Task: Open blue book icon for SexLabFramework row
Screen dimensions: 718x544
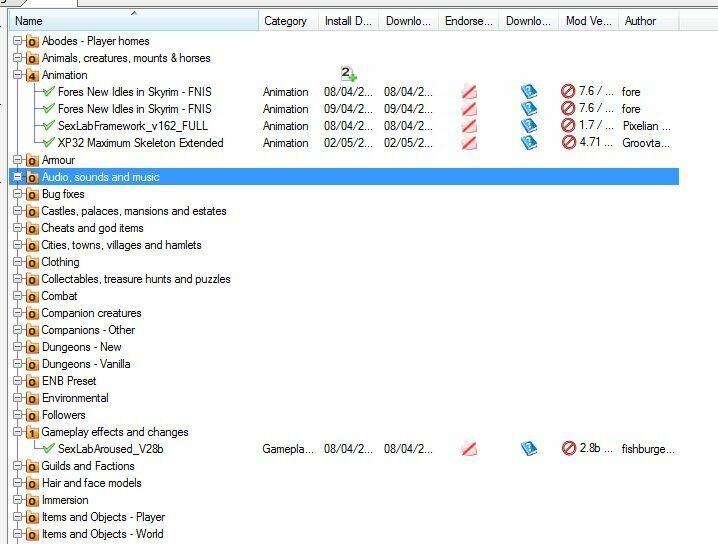Action: coord(529,125)
